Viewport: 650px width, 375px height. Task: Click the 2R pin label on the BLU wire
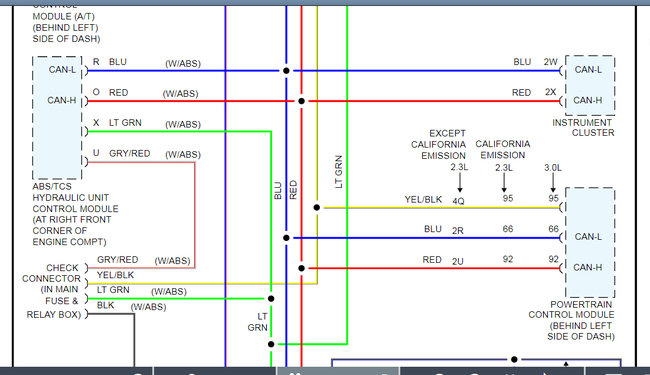[458, 230]
